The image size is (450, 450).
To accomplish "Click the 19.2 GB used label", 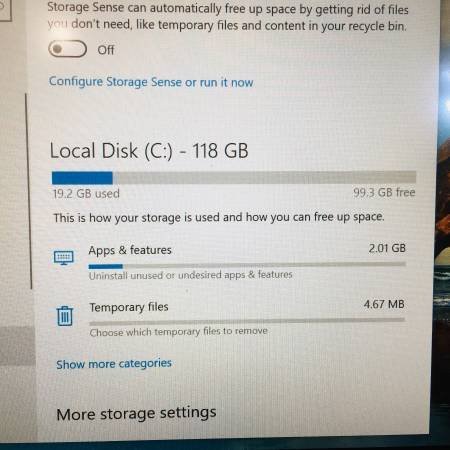I will click(86, 194).
